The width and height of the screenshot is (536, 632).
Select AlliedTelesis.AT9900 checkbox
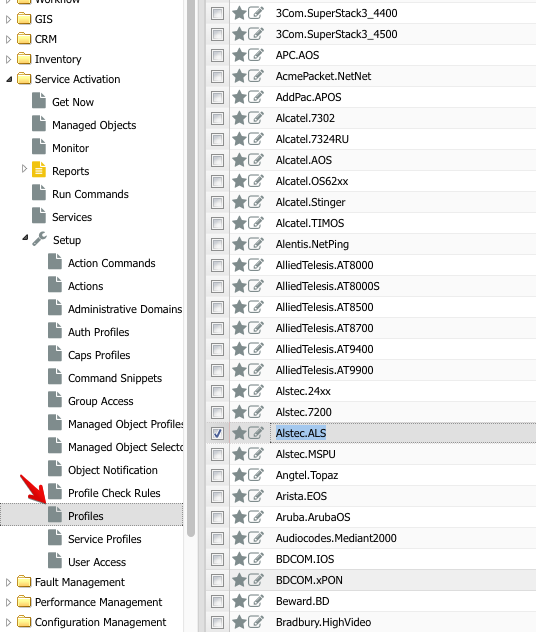[217, 370]
